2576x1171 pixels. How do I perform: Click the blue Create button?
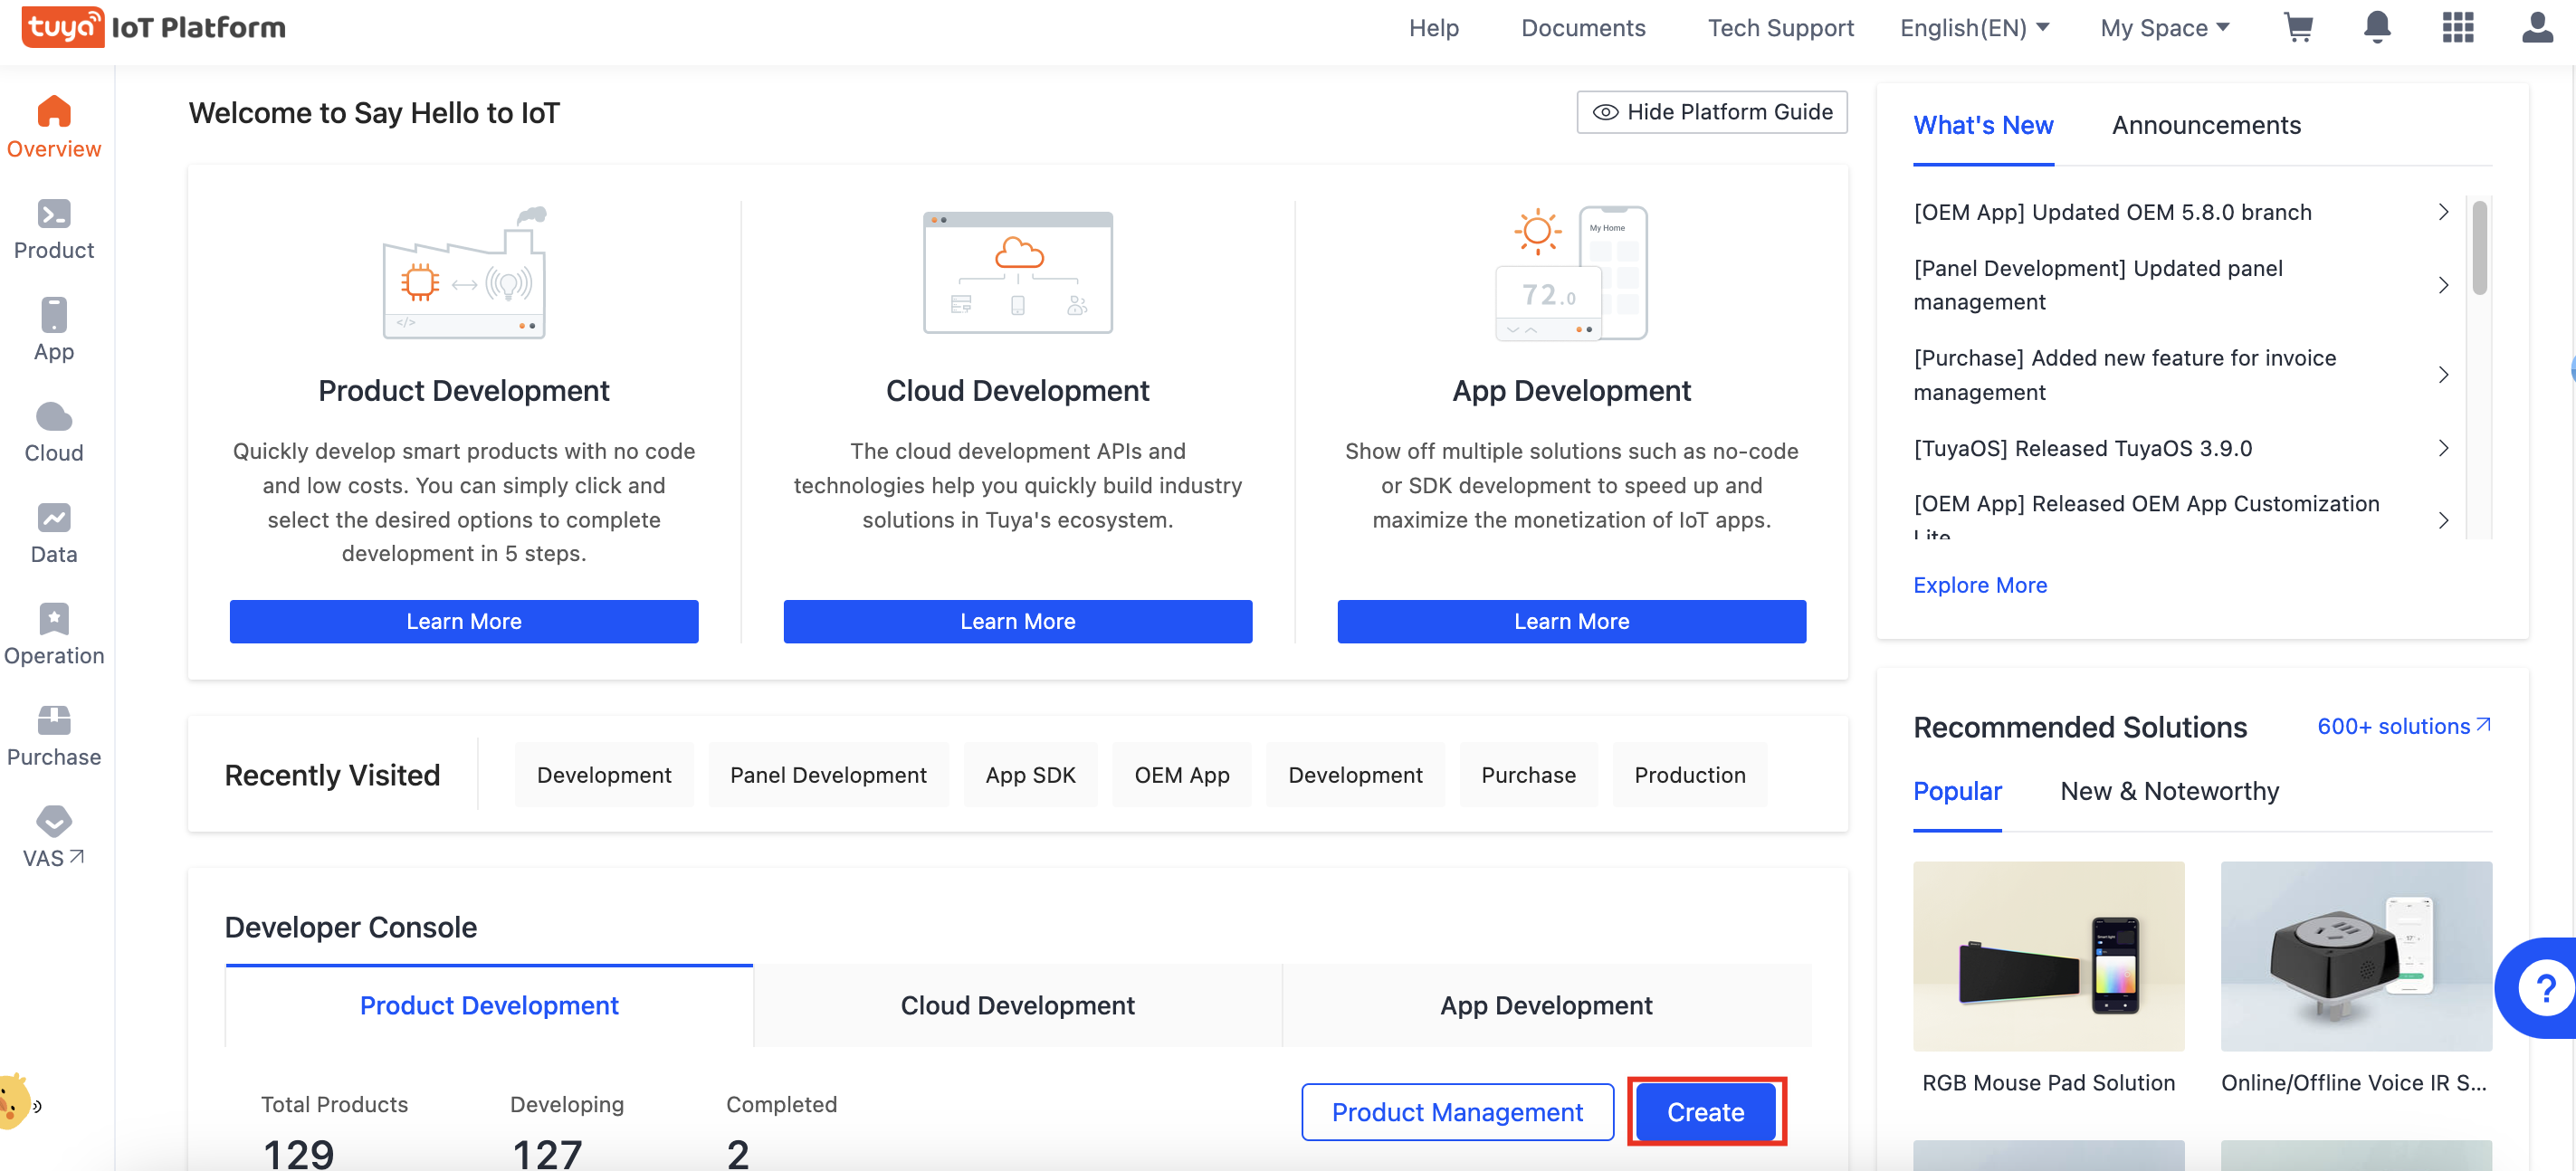click(x=1705, y=1112)
